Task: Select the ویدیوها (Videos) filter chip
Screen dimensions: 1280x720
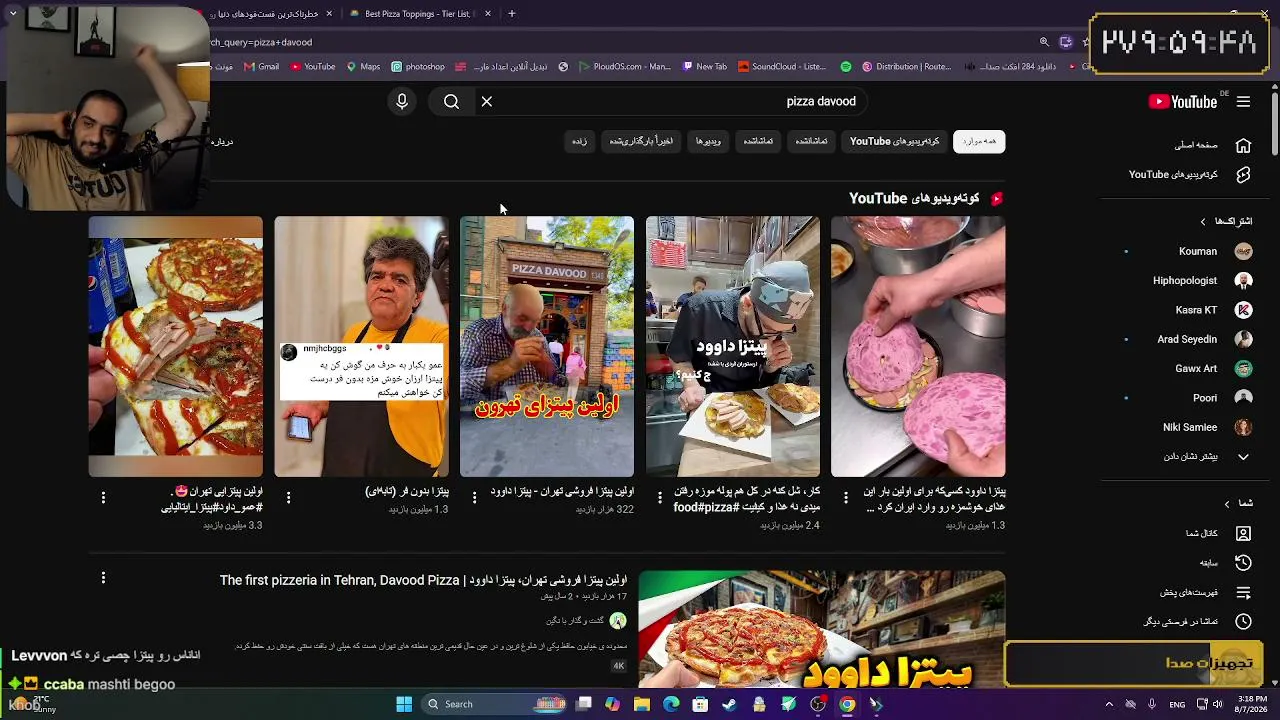Action: (x=708, y=141)
